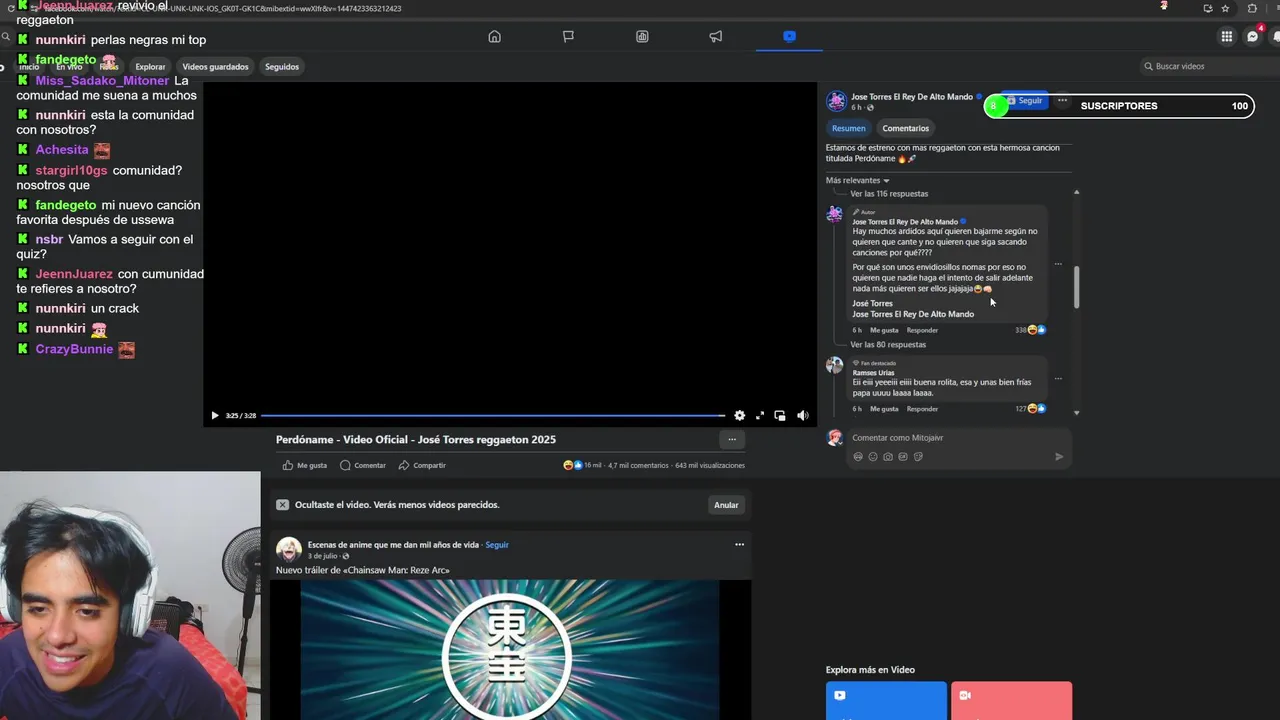Play the Chainsaw Man trailer thumbnail
Image resolution: width=1280 pixels, height=720 pixels.
510,650
